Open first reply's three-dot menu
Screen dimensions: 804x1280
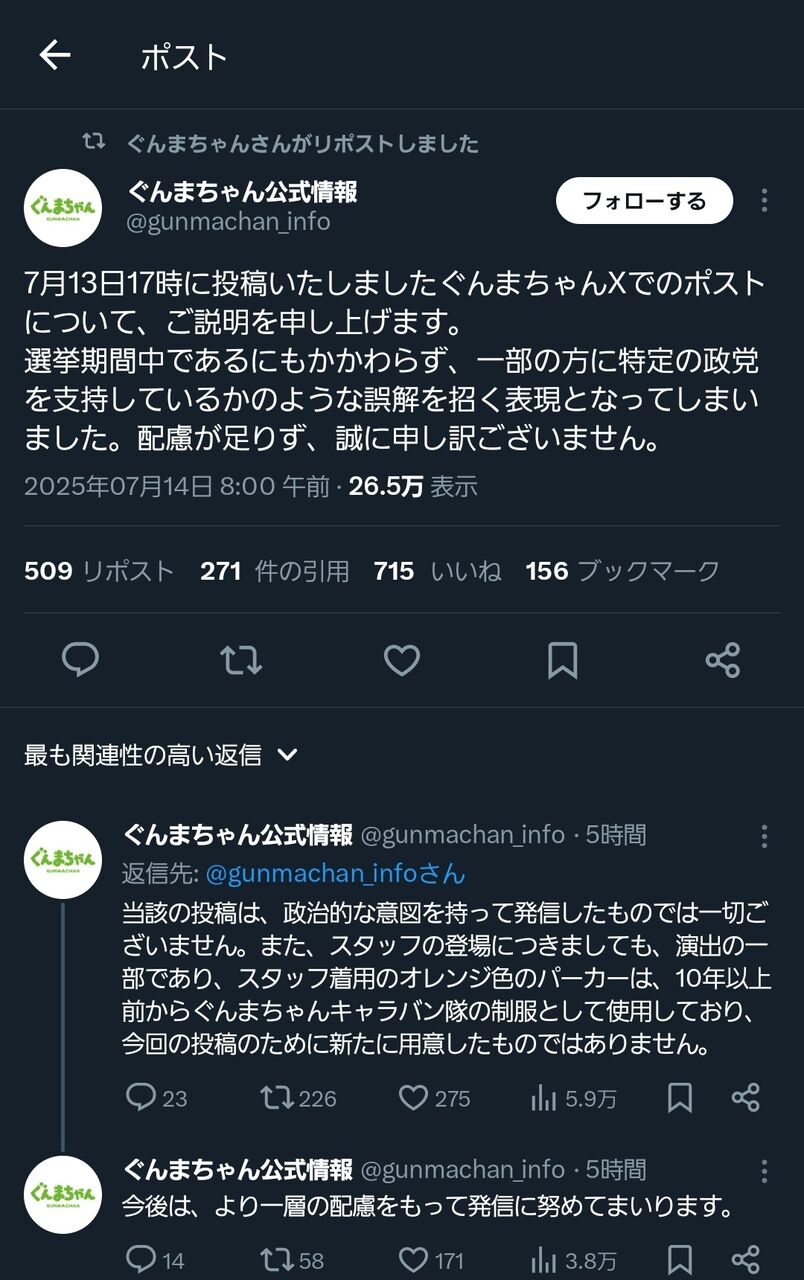coord(764,836)
